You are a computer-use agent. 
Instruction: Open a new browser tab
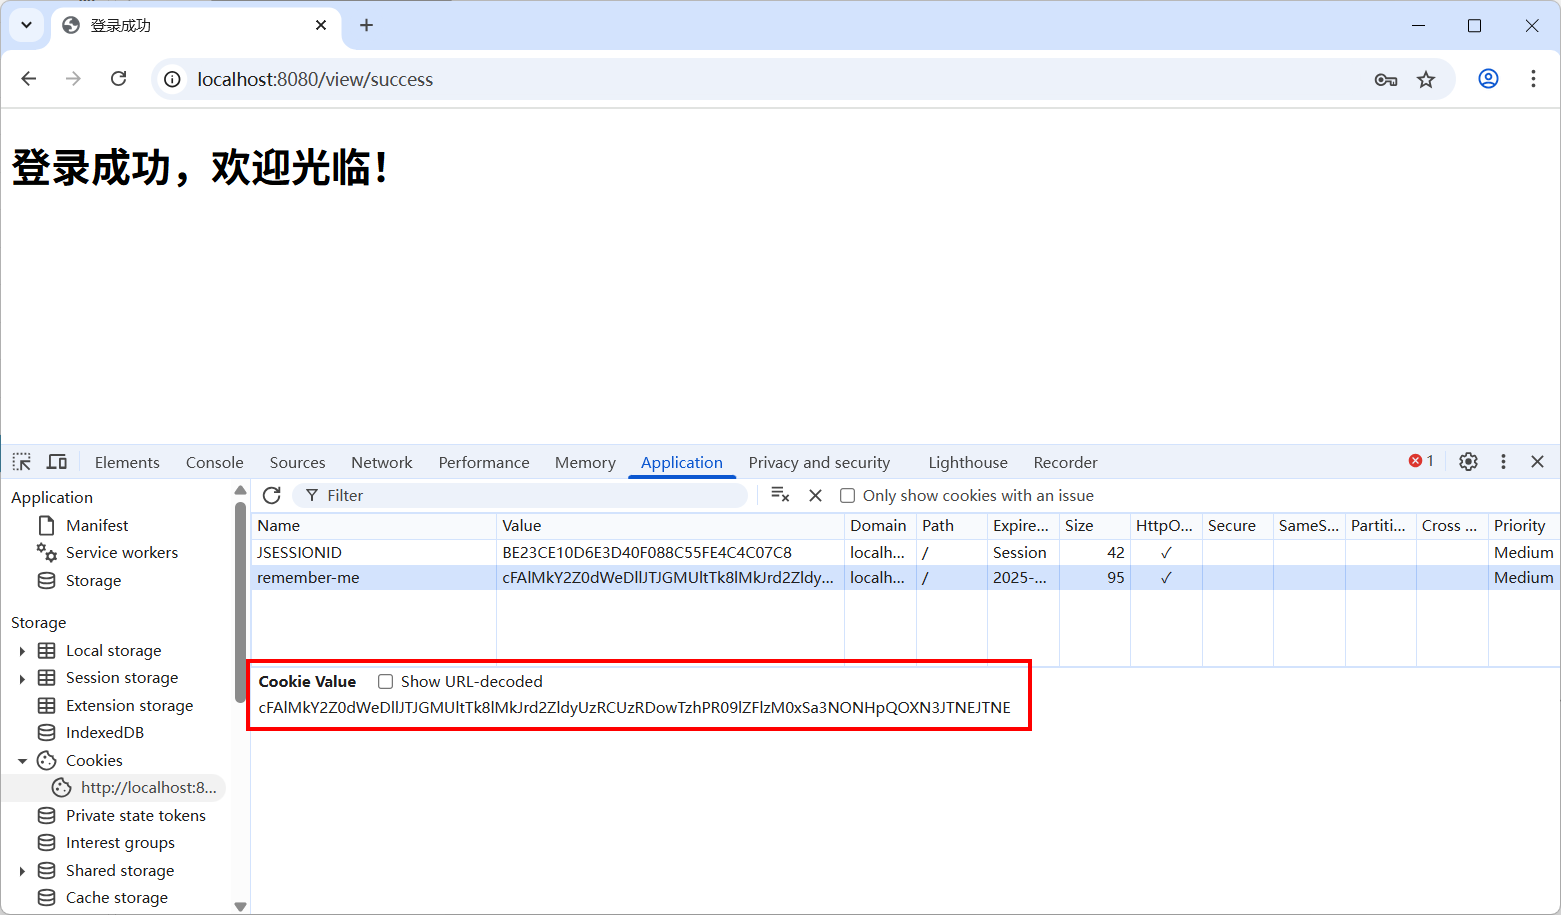point(366,25)
